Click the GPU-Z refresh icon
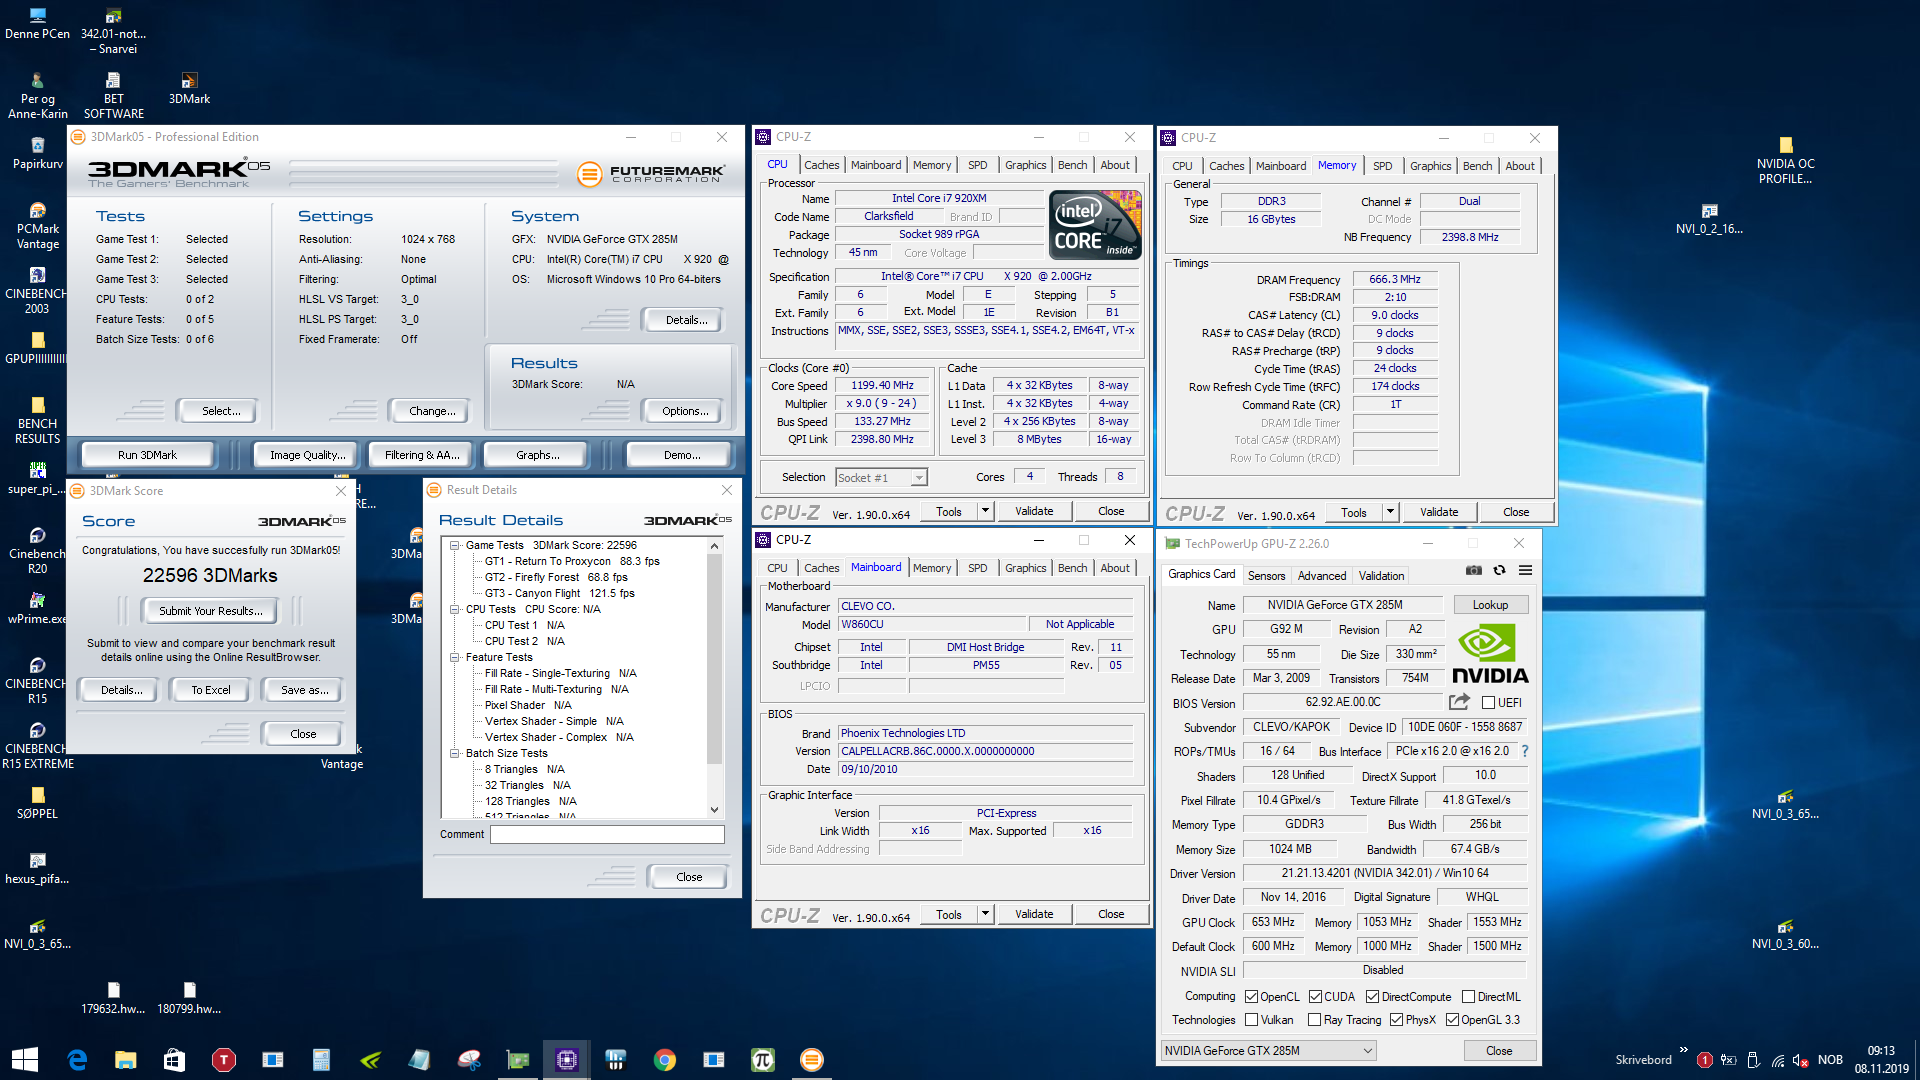 tap(1499, 570)
